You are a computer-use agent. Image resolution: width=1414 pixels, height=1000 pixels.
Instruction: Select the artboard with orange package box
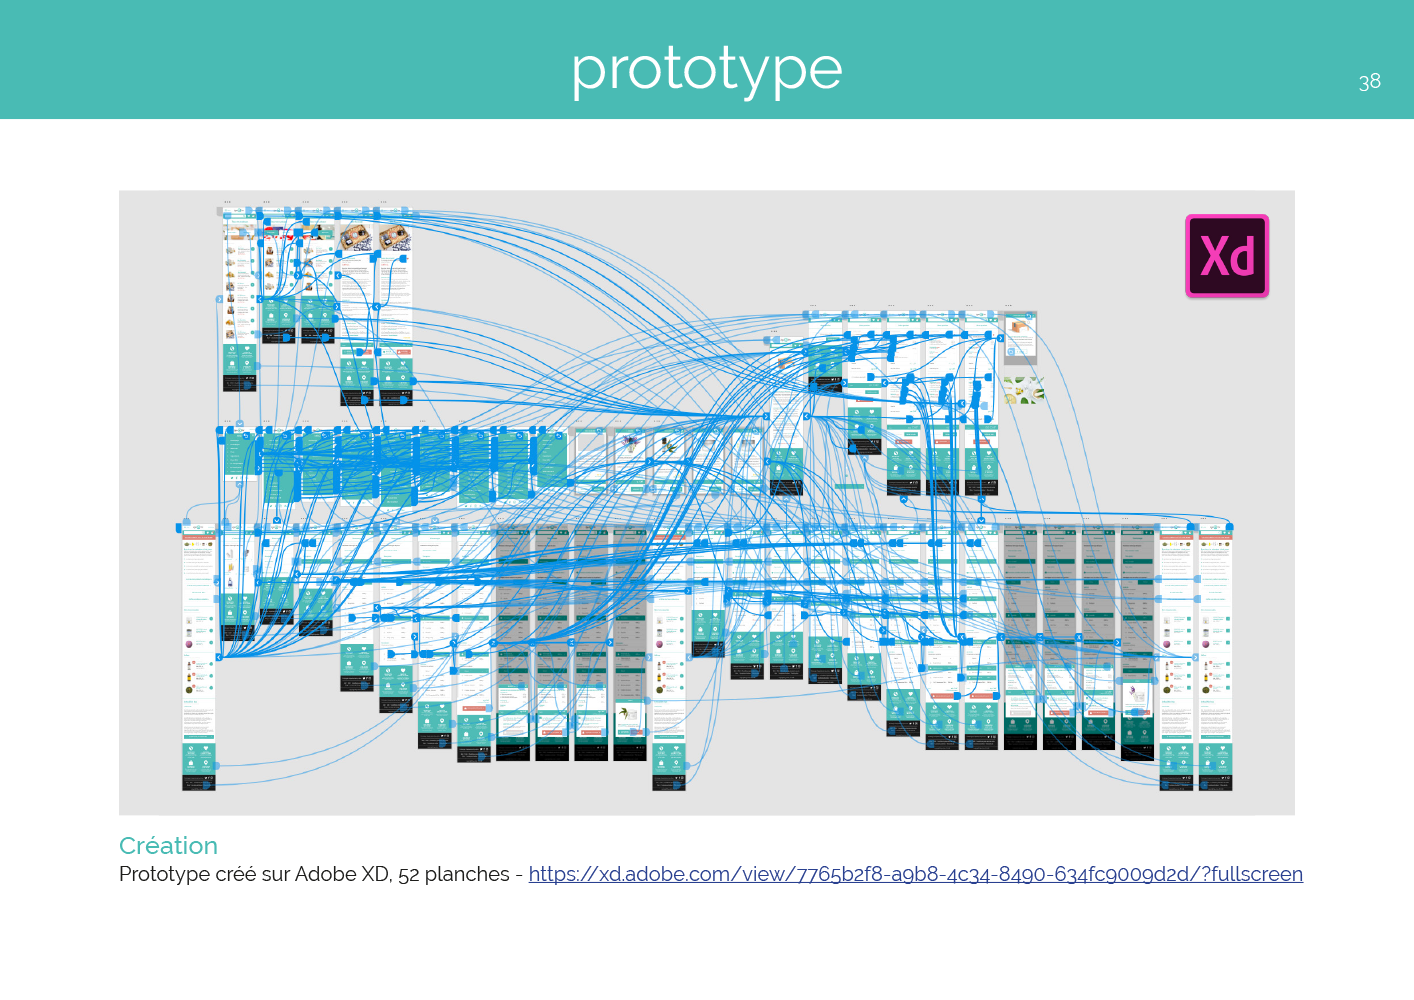(1019, 337)
